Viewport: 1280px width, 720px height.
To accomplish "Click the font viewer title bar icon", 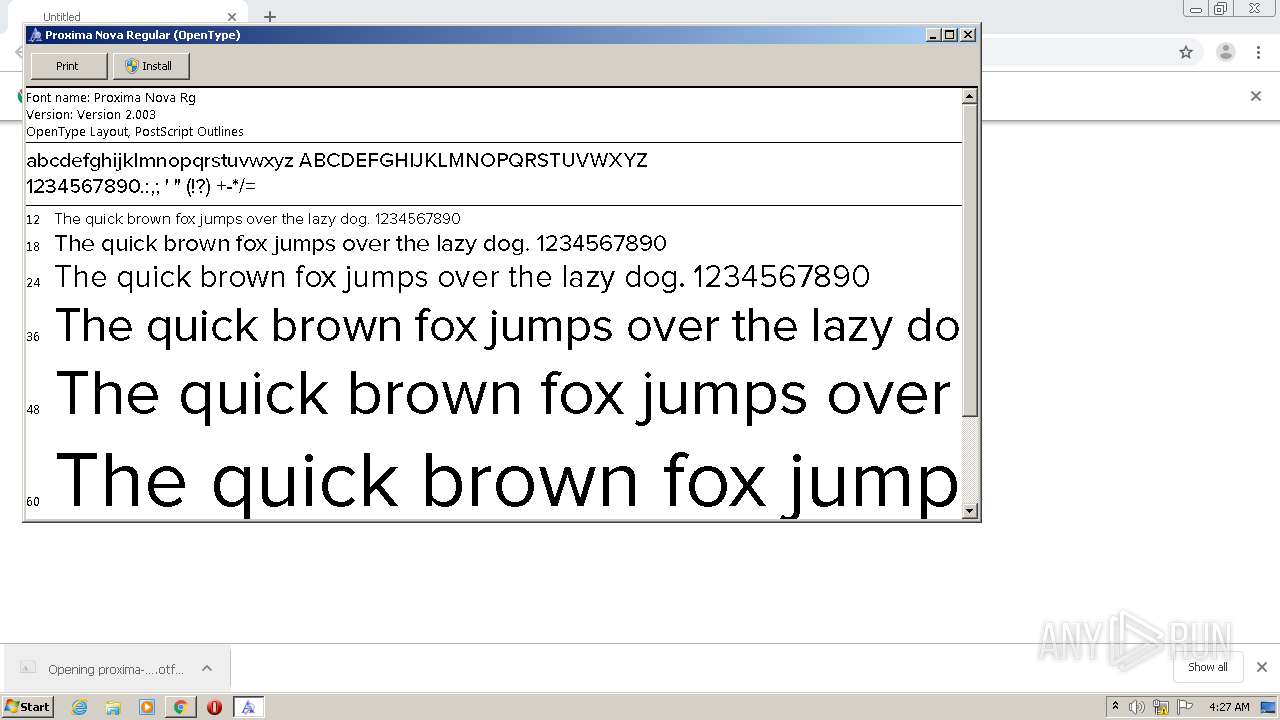I will point(35,35).
